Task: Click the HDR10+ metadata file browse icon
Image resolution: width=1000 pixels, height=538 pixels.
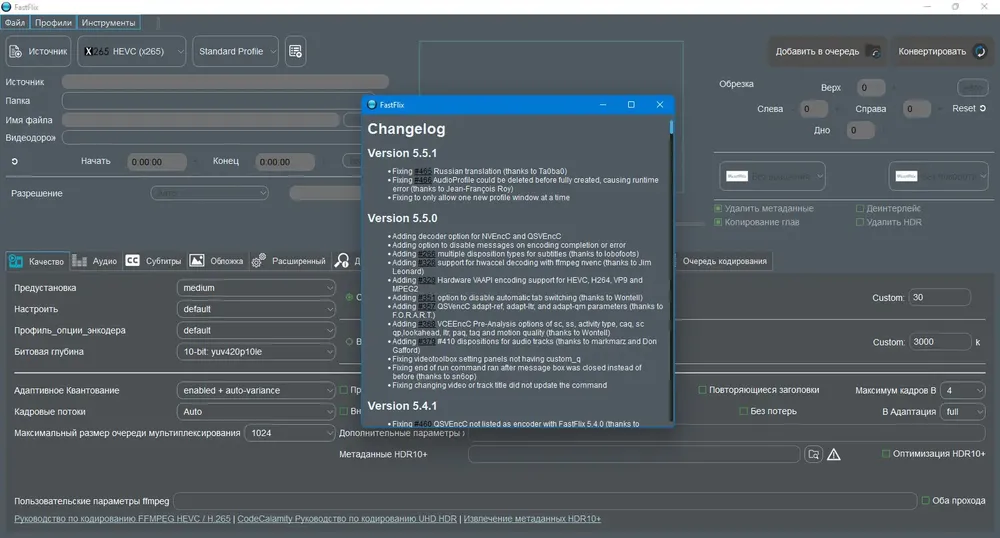Action: (813, 454)
